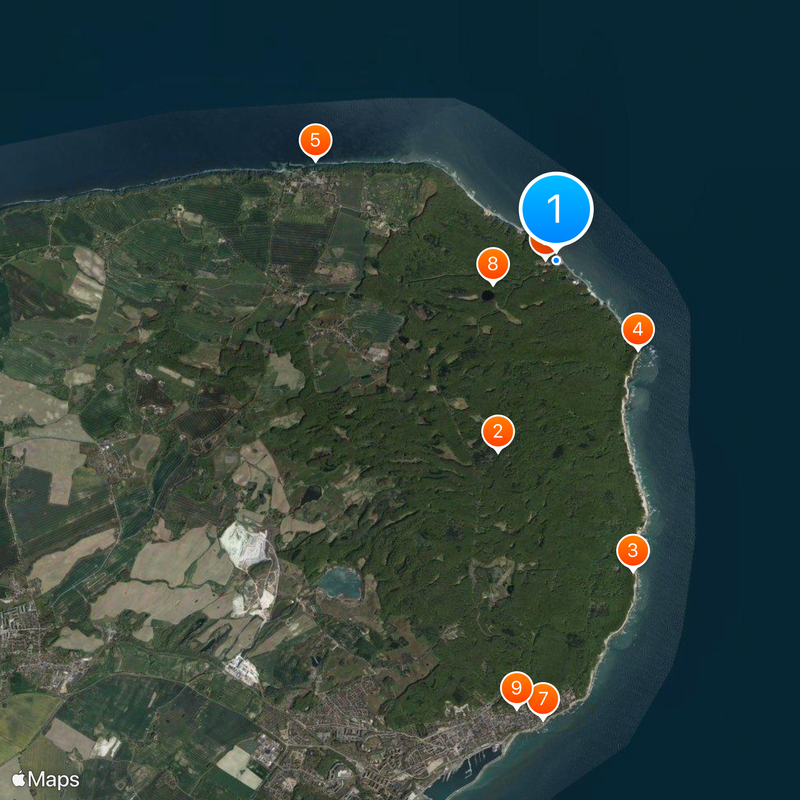Open the orange pin labeled 9
This screenshot has width=800, height=800.
tap(516, 690)
